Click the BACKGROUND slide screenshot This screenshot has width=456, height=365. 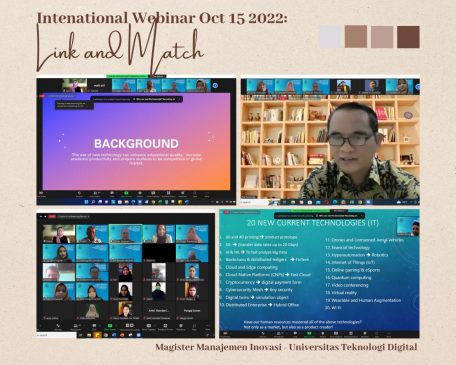pyautogui.click(x=136, y=141)
